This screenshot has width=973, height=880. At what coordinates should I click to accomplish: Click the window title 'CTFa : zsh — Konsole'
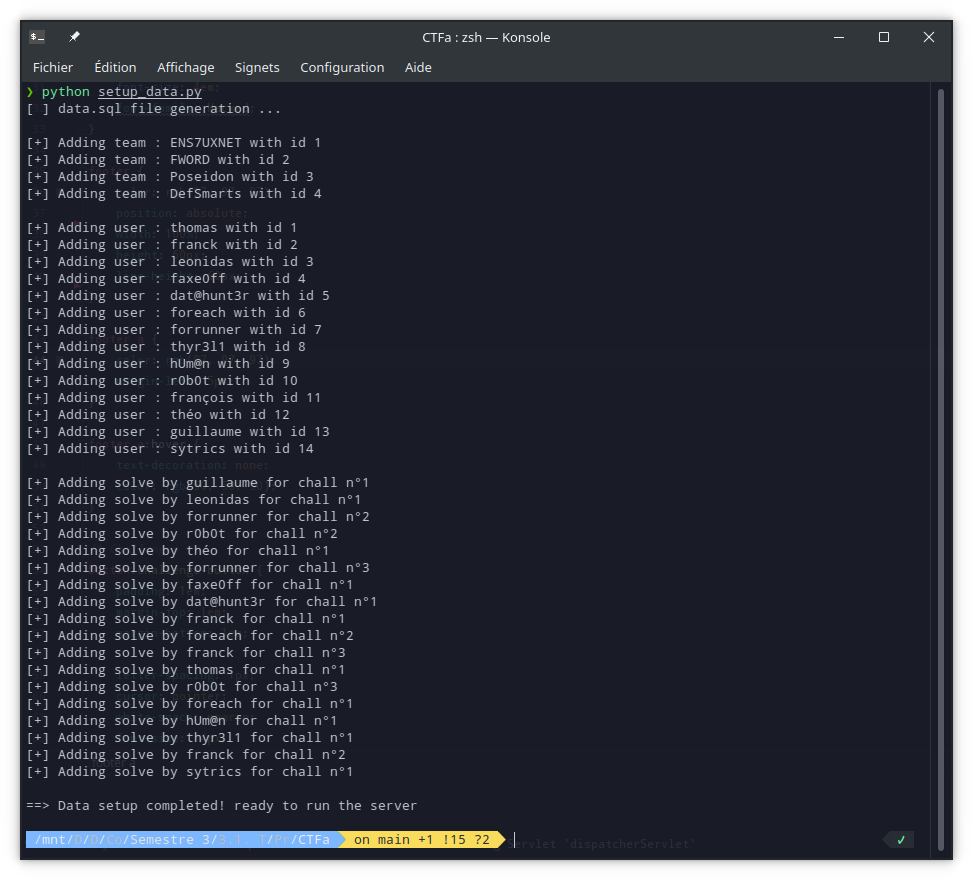click(x=486, y=37)
